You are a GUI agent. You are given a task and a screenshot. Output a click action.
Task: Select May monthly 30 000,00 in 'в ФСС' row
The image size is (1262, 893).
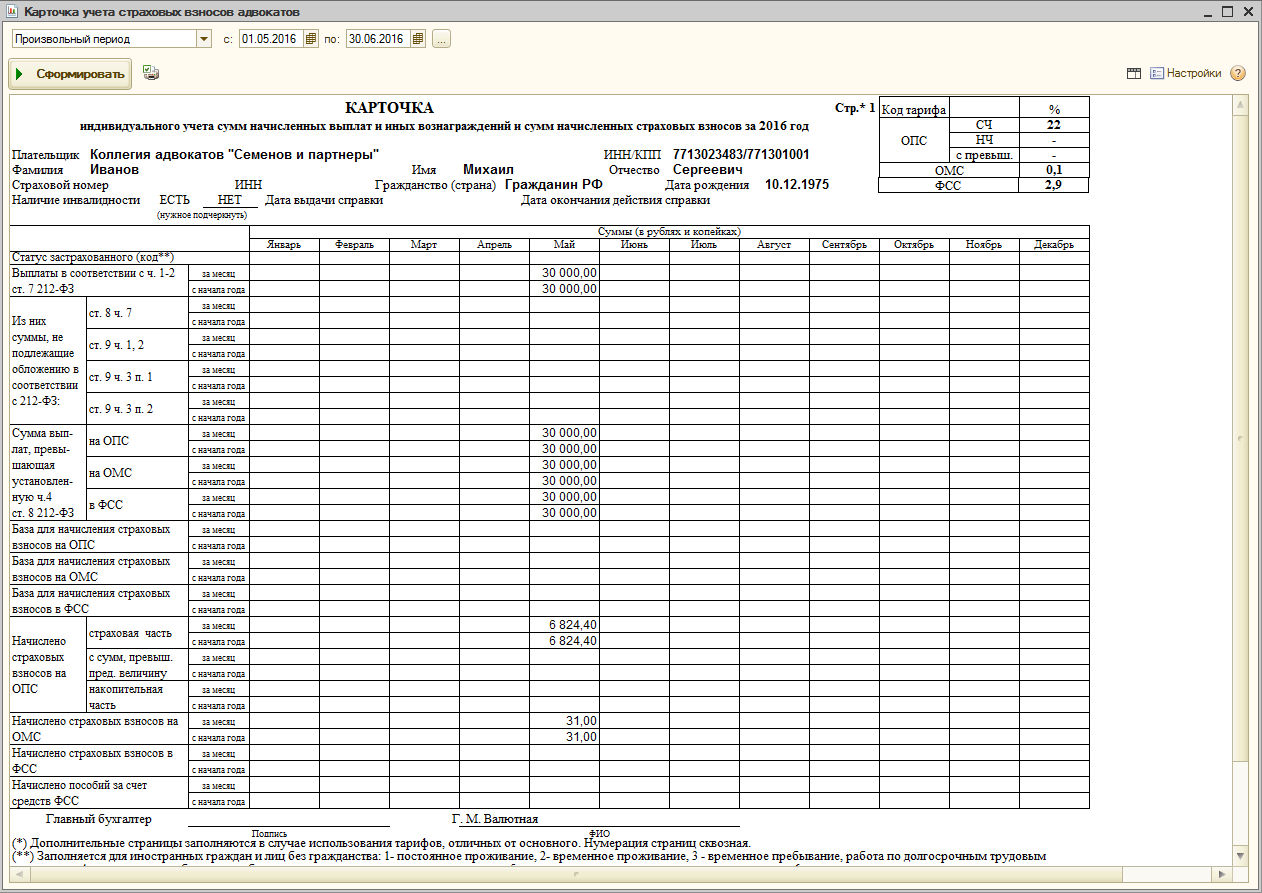[564, 496]
